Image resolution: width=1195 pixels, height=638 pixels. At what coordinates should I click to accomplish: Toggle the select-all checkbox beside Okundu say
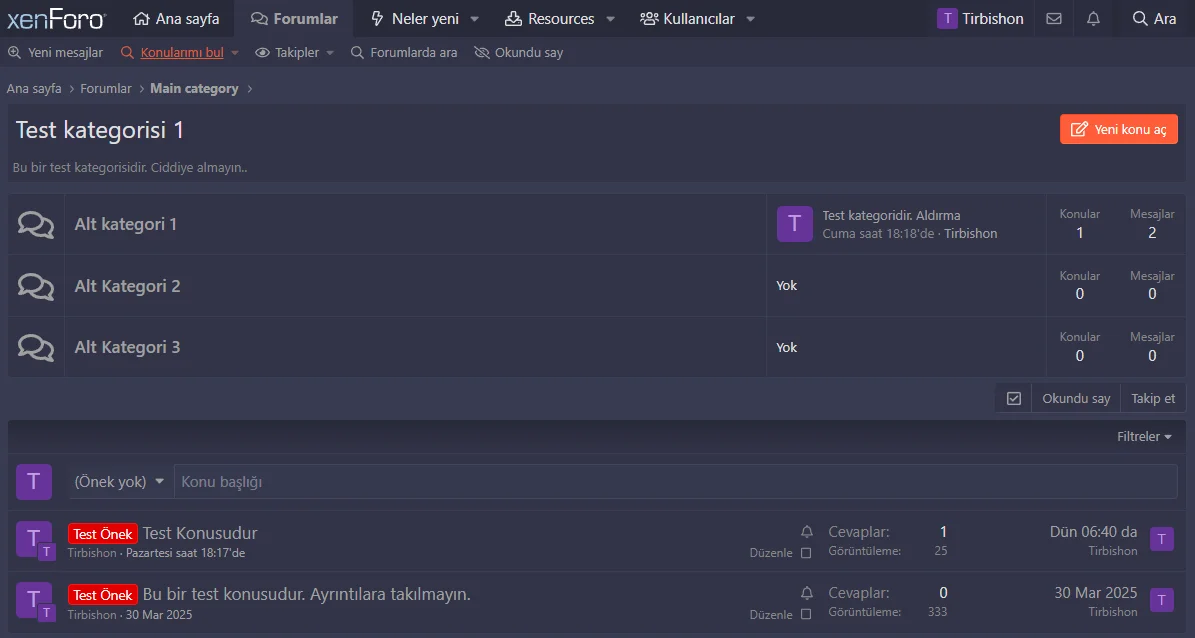(x=1014, y=398)
